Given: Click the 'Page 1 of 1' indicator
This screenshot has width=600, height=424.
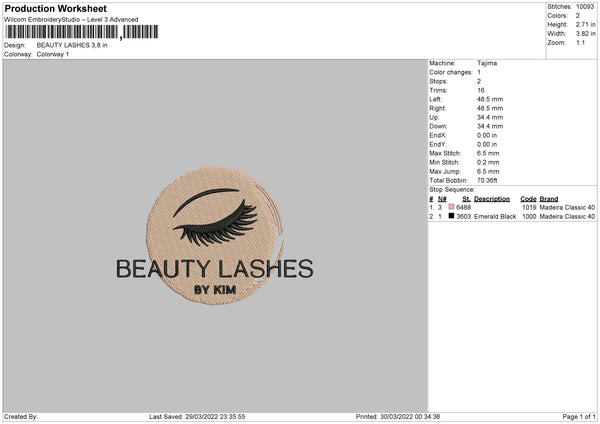Looking at the screenshot, I should tap(579, 416).
